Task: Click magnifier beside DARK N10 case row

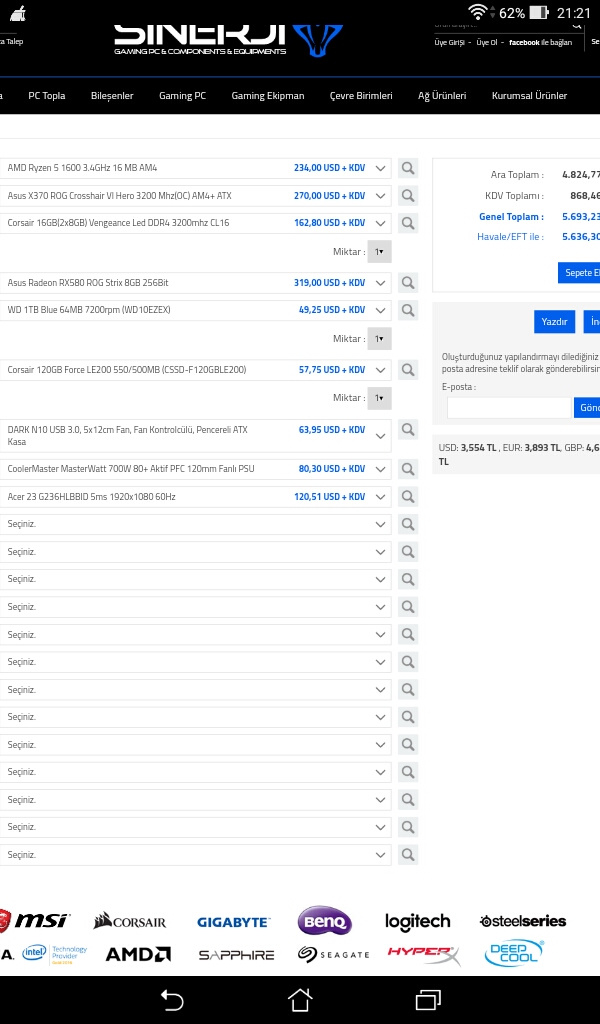Action: tap(408, 430)
